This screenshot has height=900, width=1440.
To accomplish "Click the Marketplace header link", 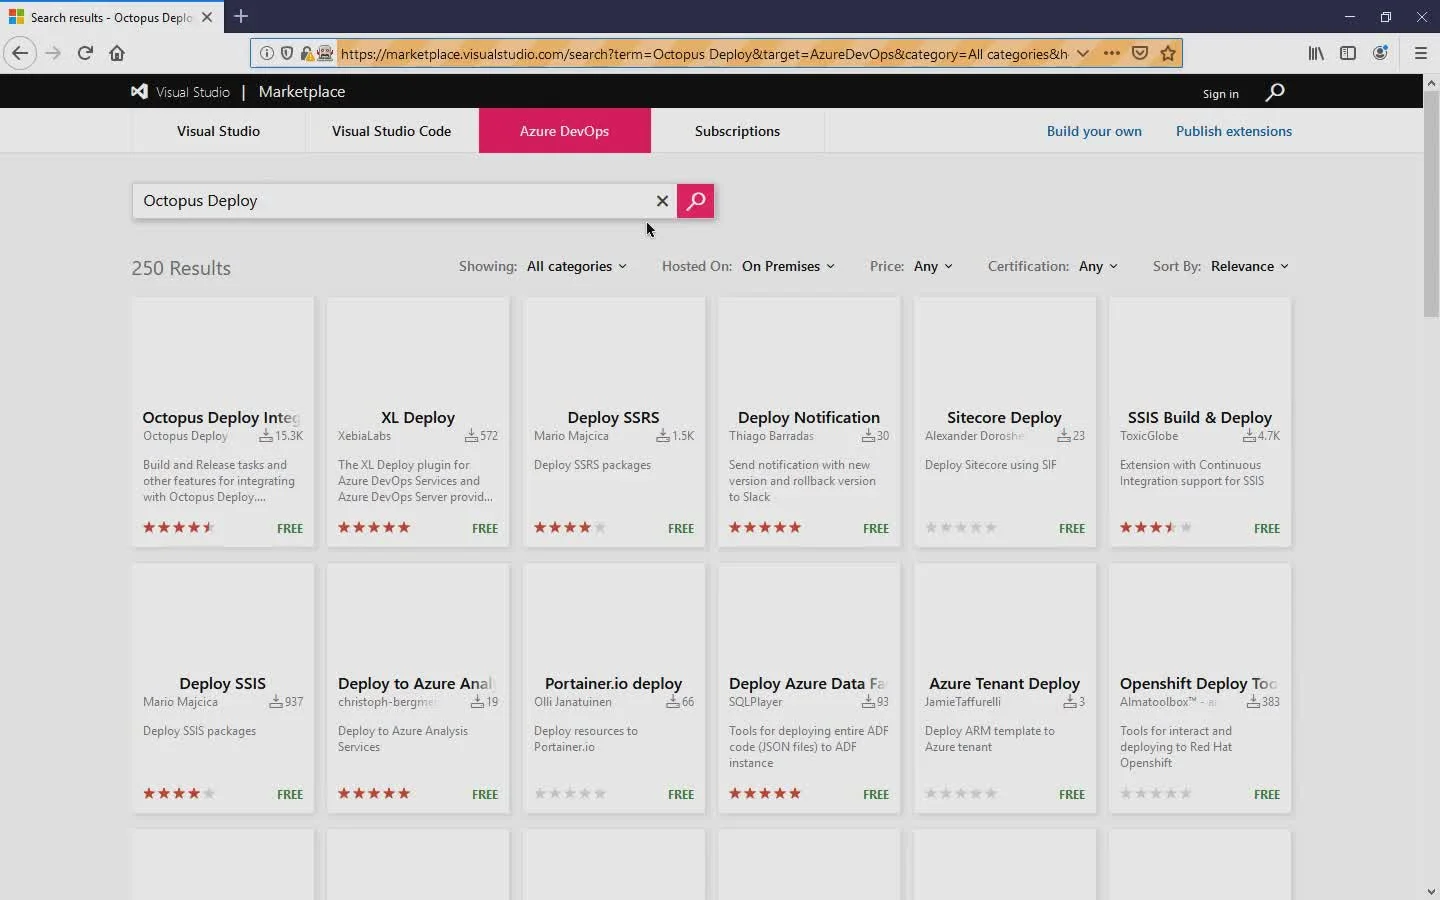I will 302,92.
